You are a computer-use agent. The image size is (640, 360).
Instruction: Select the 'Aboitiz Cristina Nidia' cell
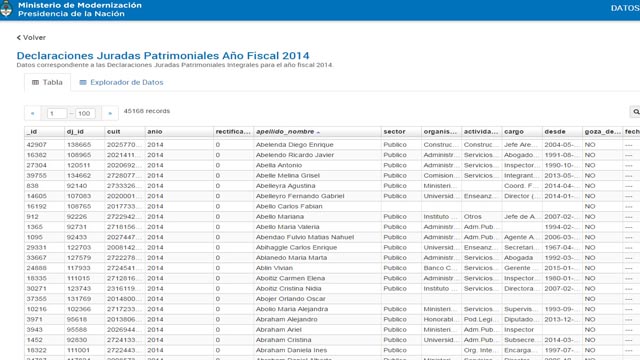318,289
